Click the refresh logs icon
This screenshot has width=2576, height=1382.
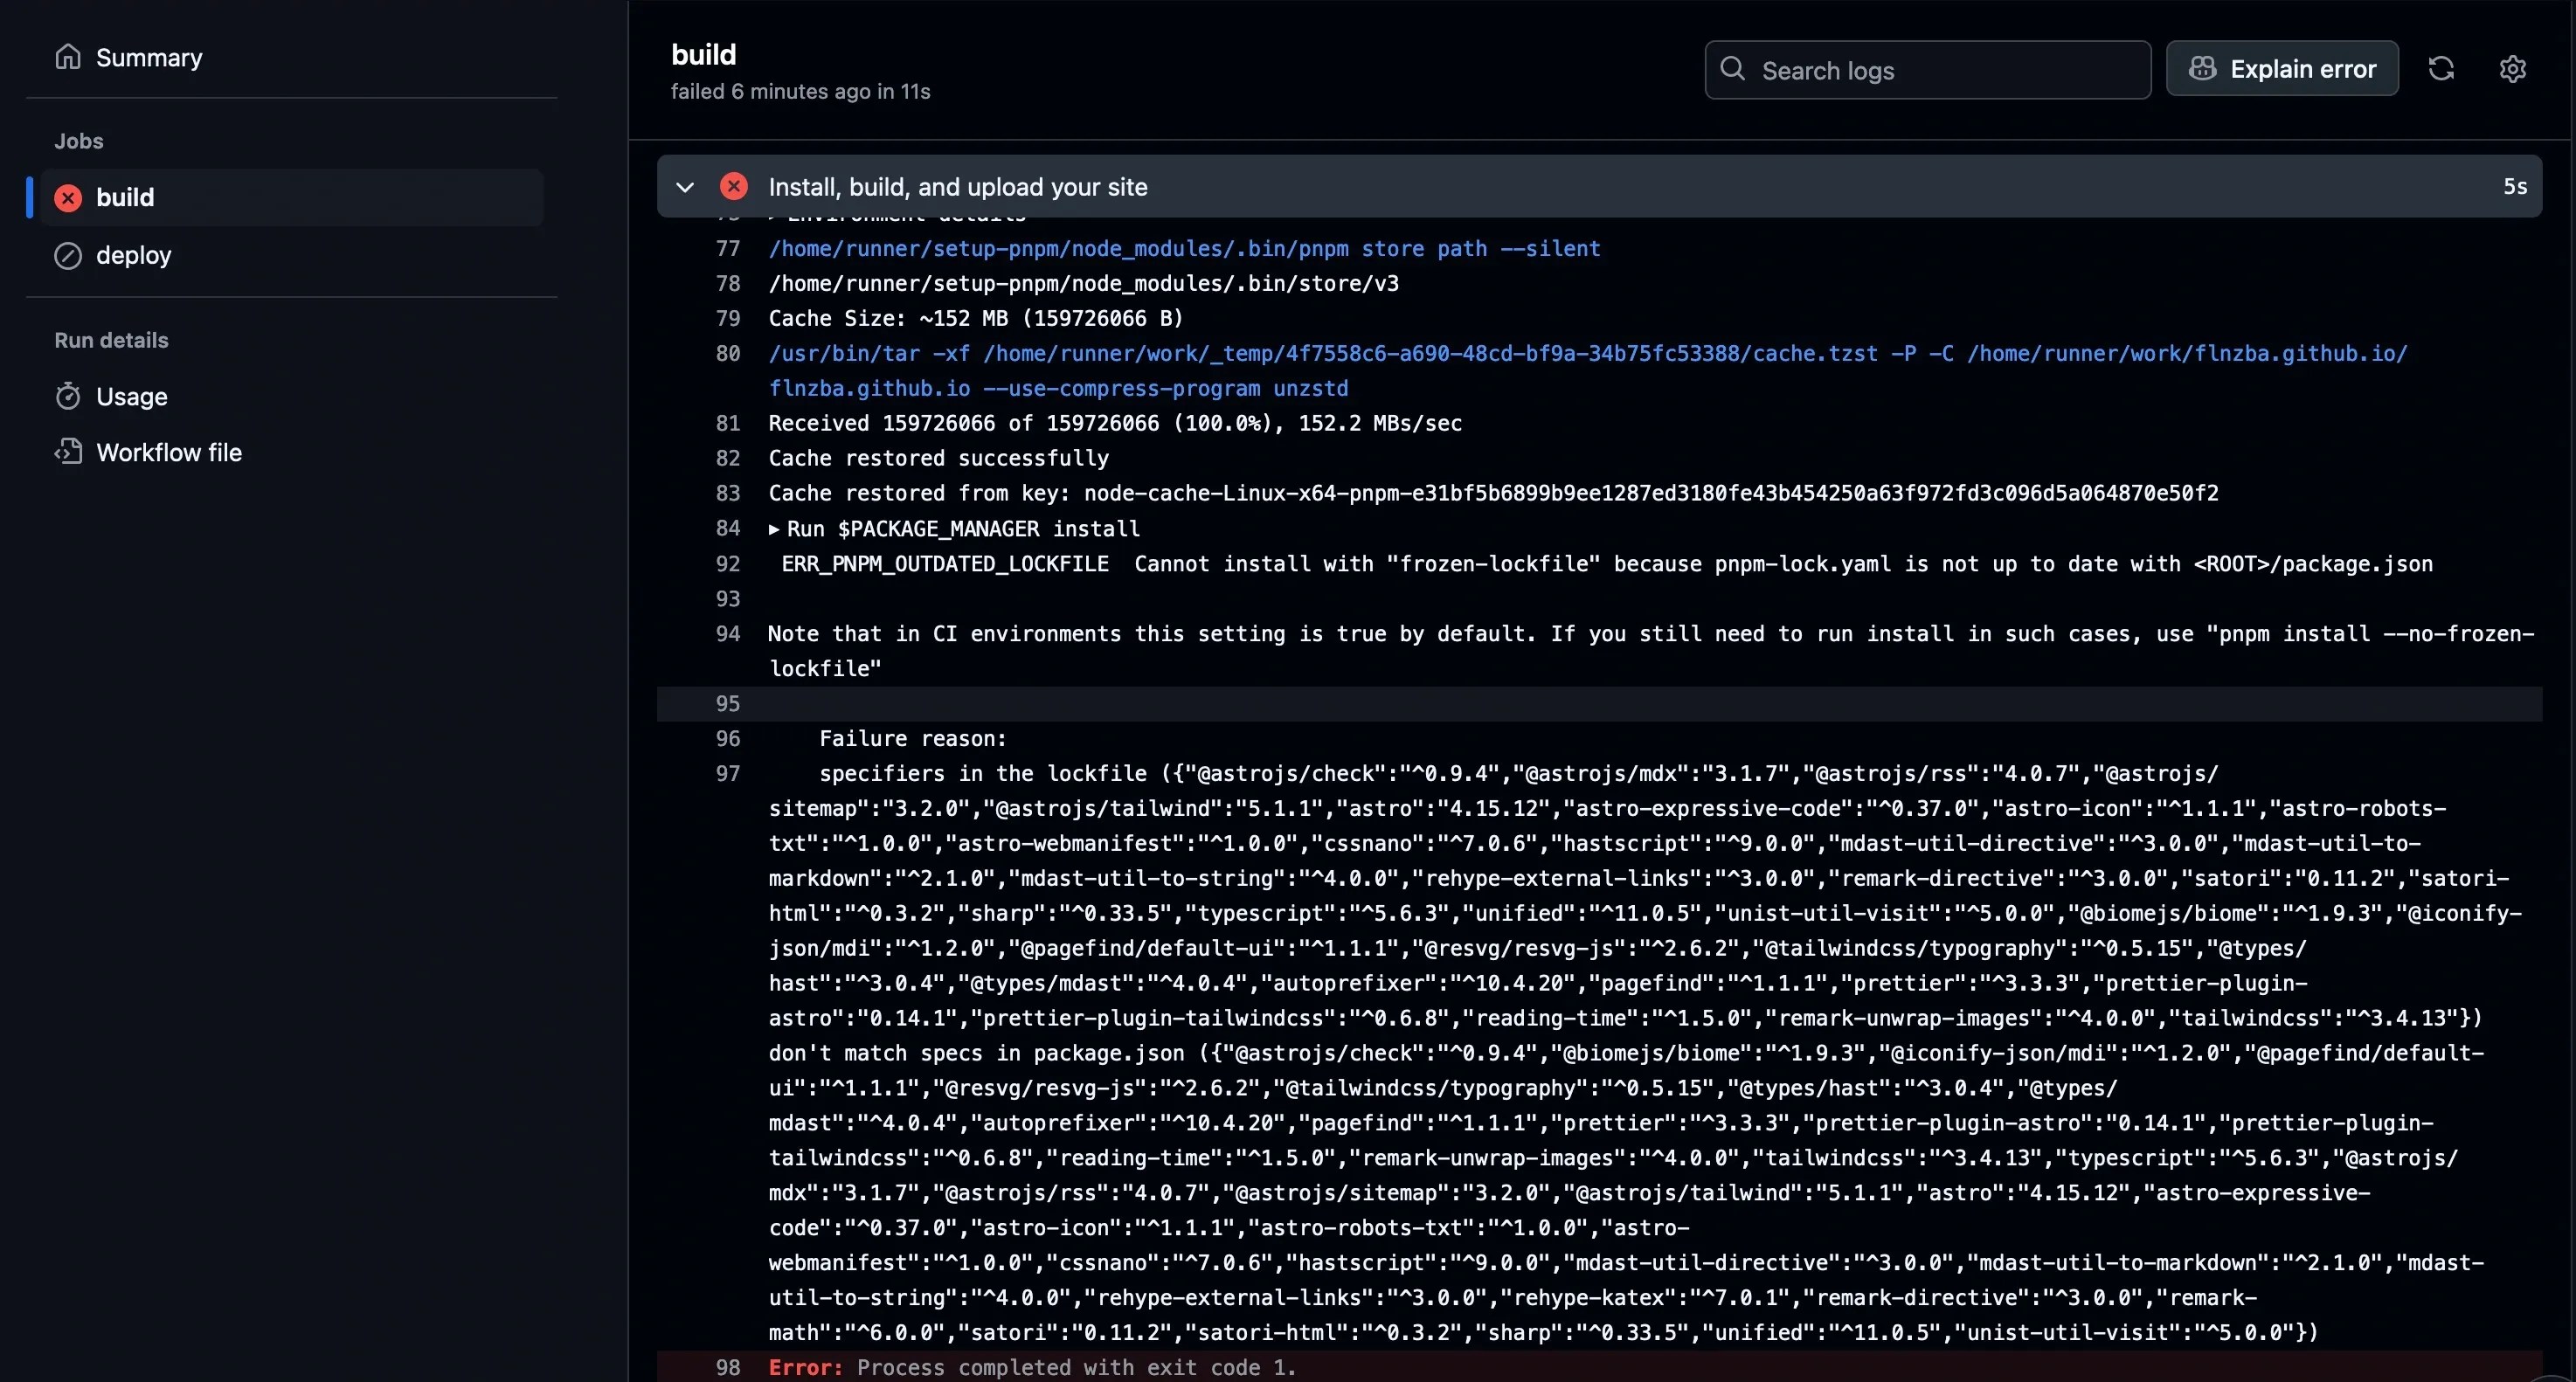coord(2441,69)
